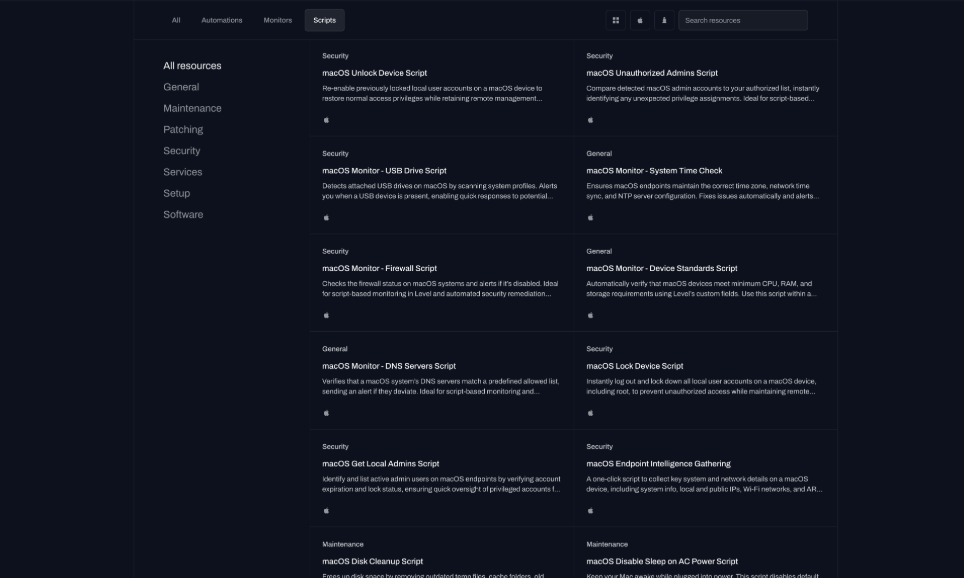964x578 pixels.
Task: Click description starting 'Identify and list active admin'
Action: [x=441, y=485]
